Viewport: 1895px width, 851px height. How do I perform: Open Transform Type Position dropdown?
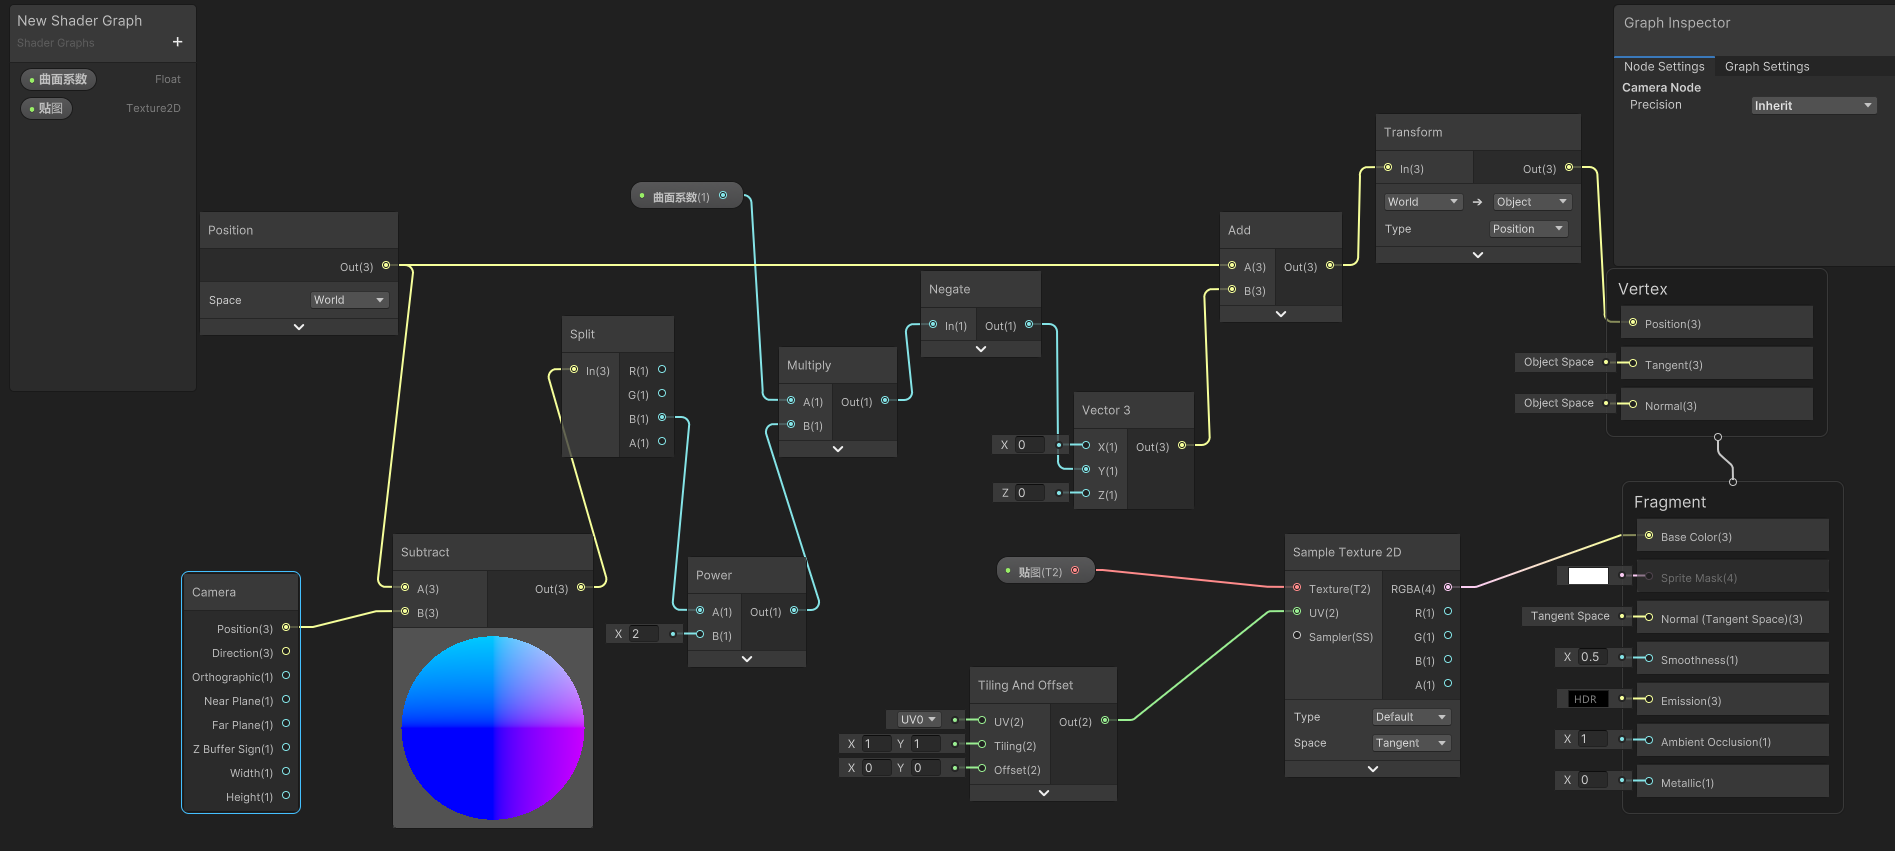tap(1529, 229)
